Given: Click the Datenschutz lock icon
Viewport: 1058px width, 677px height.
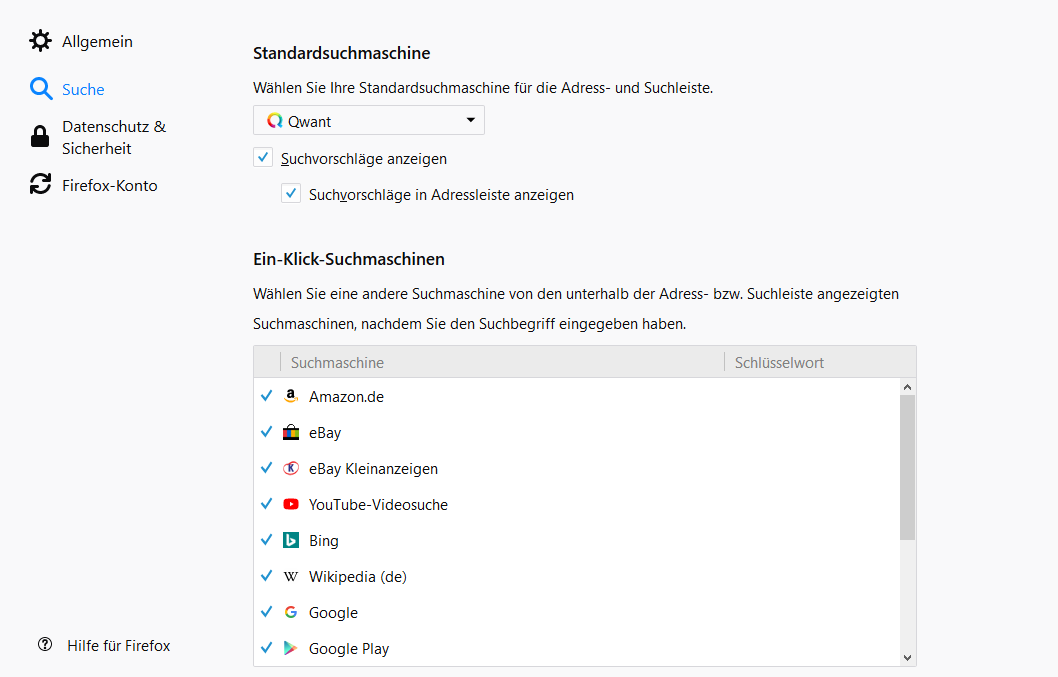Looking at the screenshot, I should point(40,137).
